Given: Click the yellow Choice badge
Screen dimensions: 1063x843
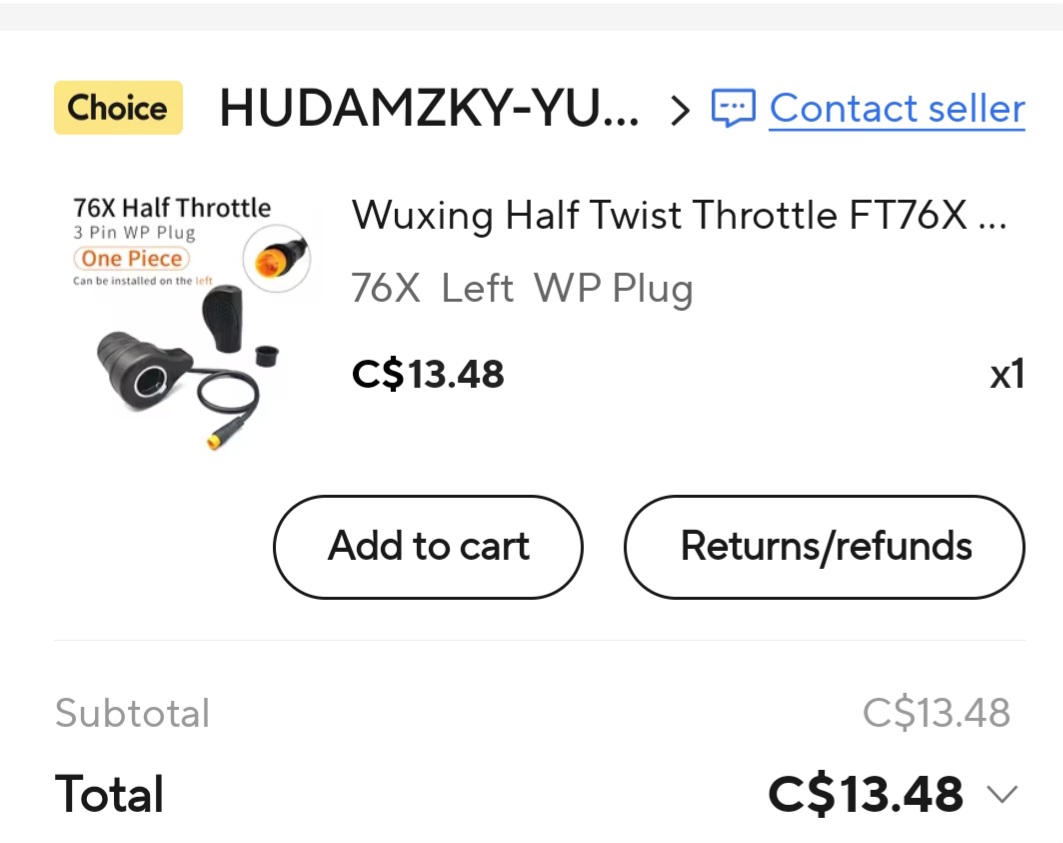Looking at the screenshot, I should click(118, 108).
